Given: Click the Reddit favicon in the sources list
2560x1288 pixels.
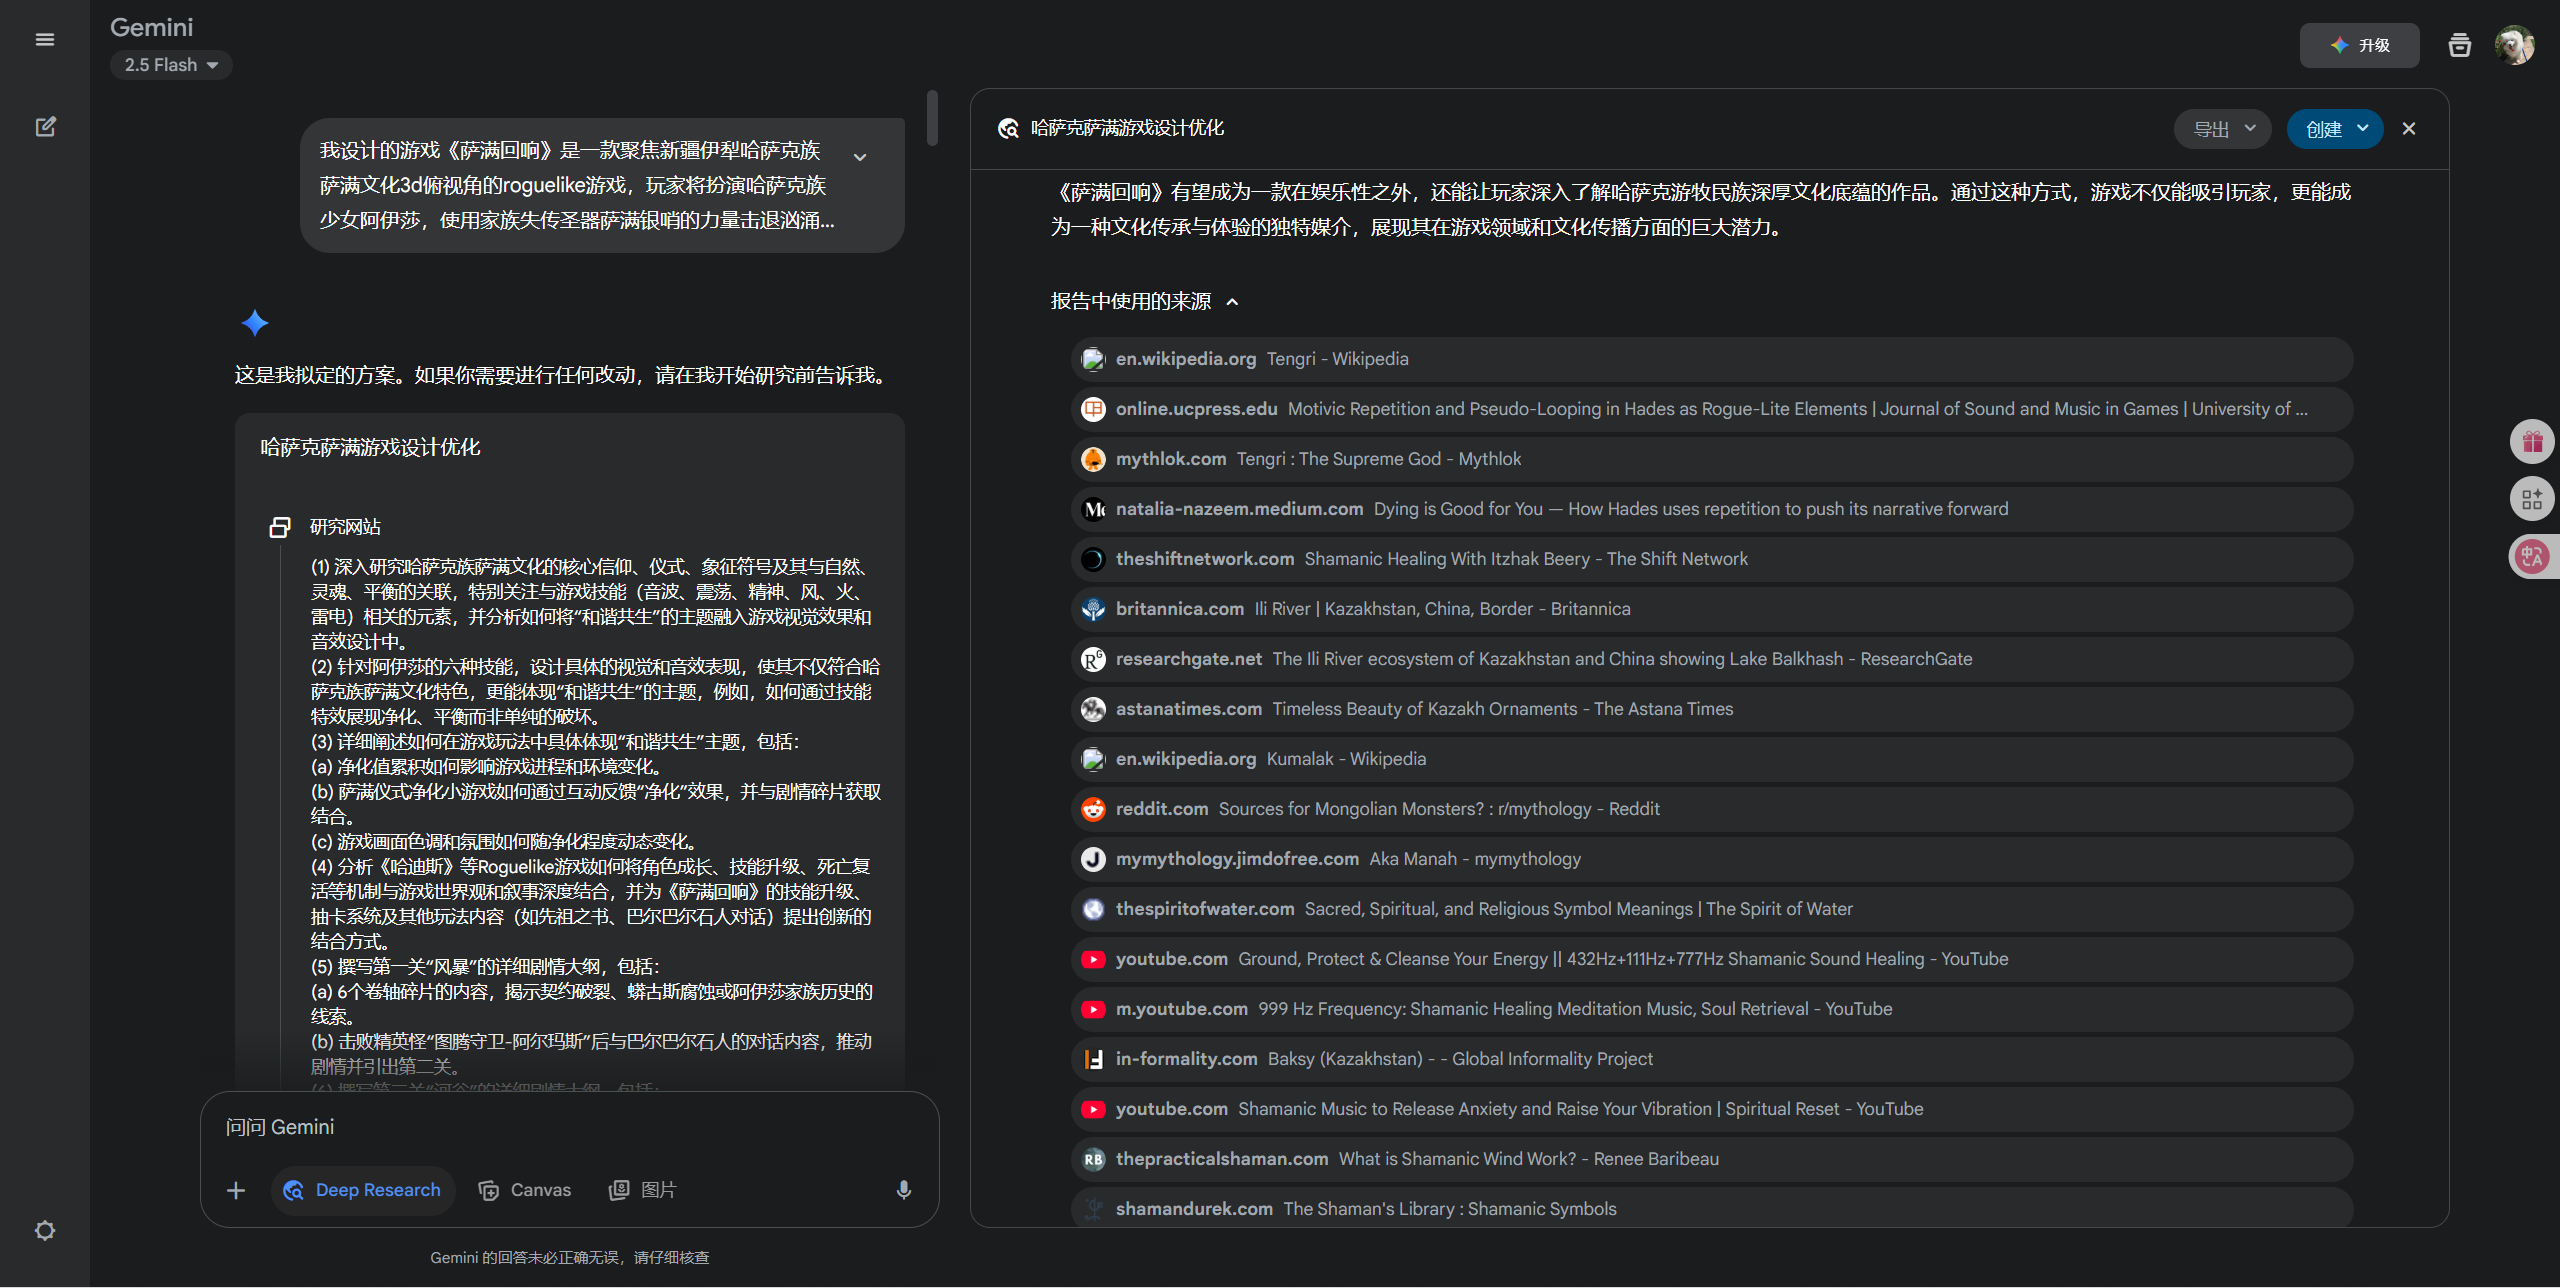Looking at the screenshot, I should coord(1093,809).
